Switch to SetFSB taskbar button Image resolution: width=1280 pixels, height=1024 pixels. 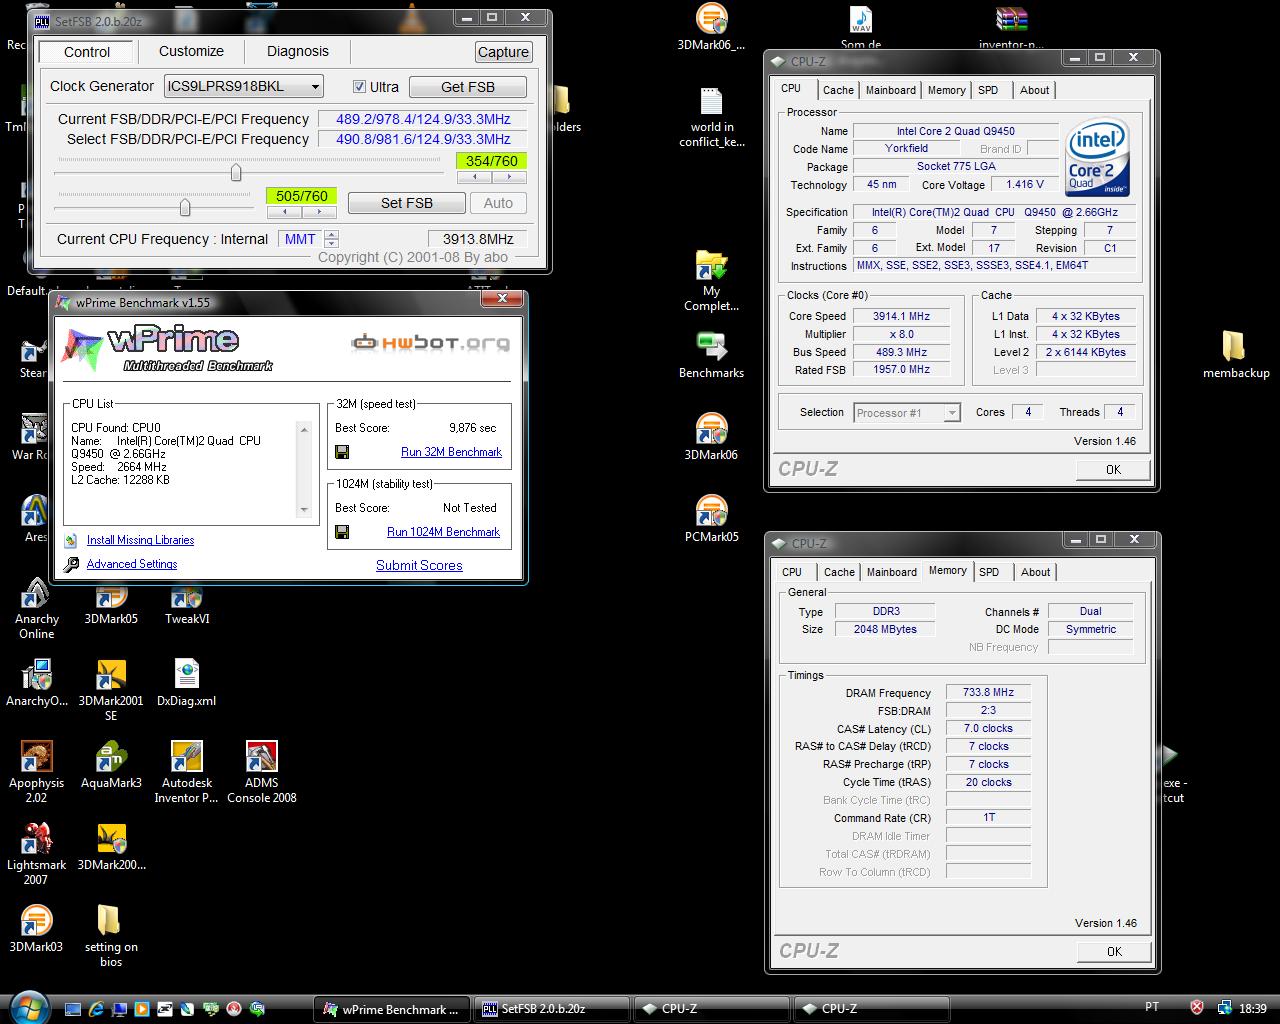[553, 1009]
